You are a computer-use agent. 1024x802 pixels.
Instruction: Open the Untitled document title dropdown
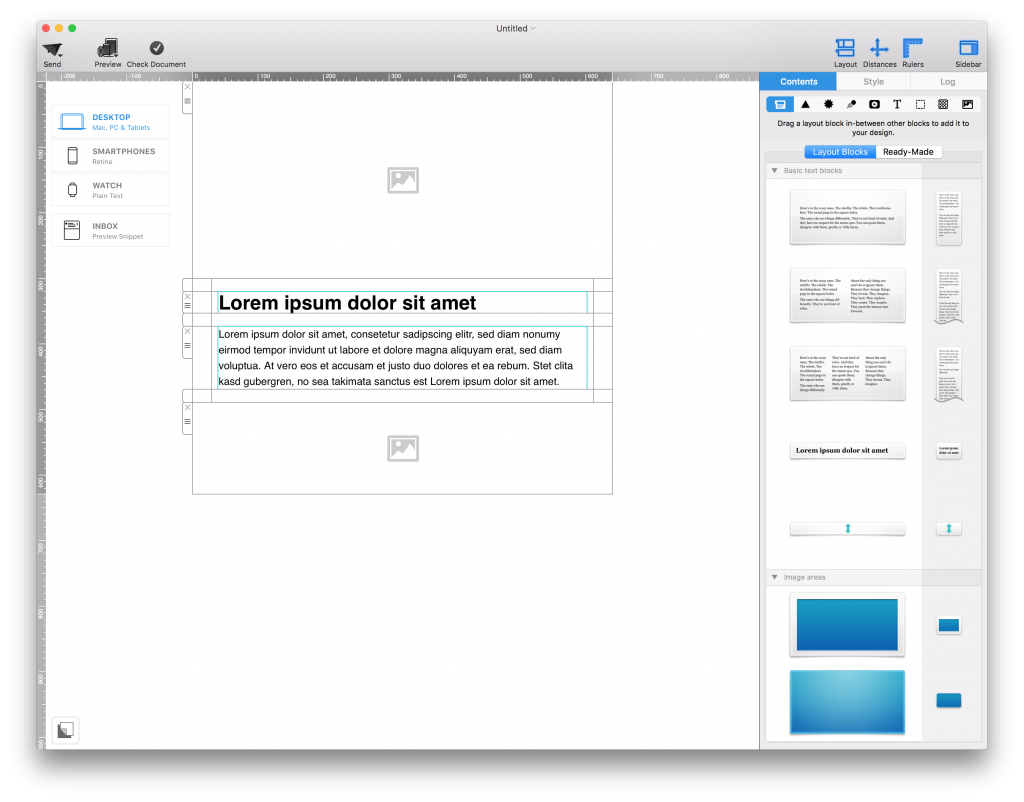(x=515, y=28)
